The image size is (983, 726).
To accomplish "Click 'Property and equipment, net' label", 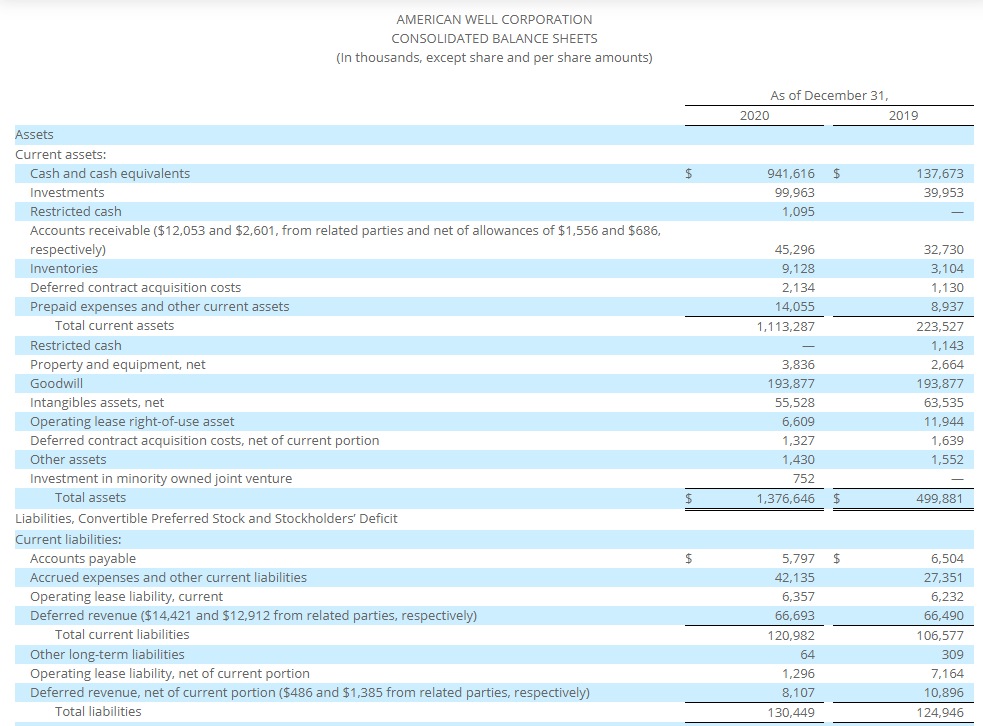I will [x=118, y=365].
